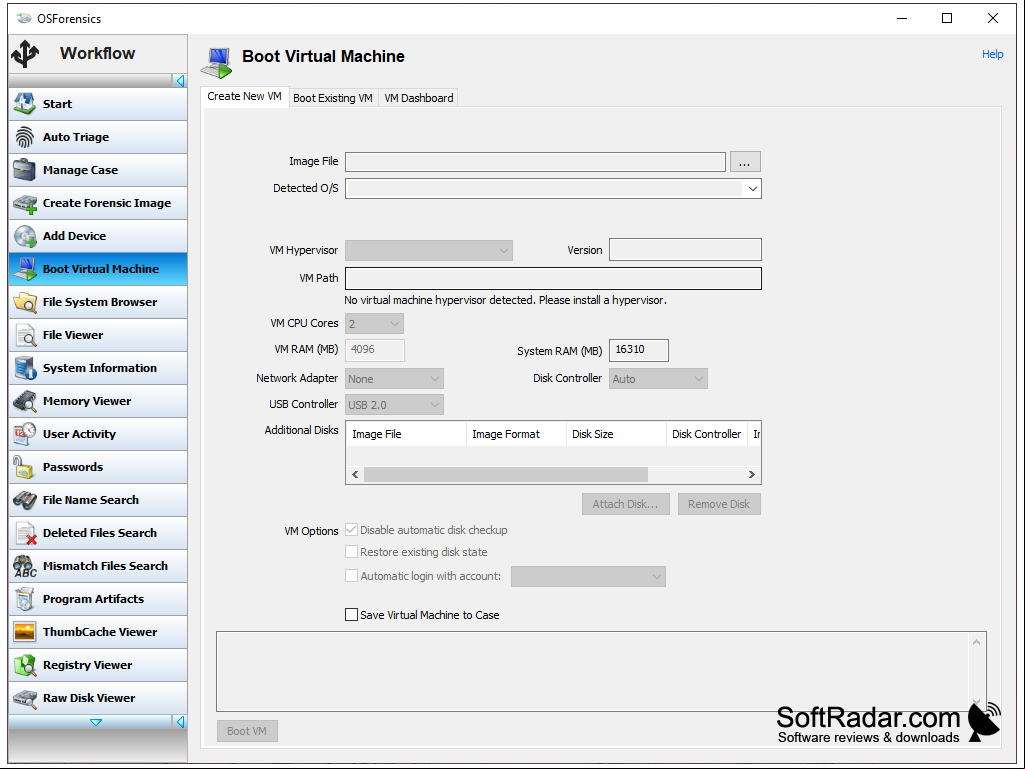
Task: Open the Help link
Action: coord(992,54)
